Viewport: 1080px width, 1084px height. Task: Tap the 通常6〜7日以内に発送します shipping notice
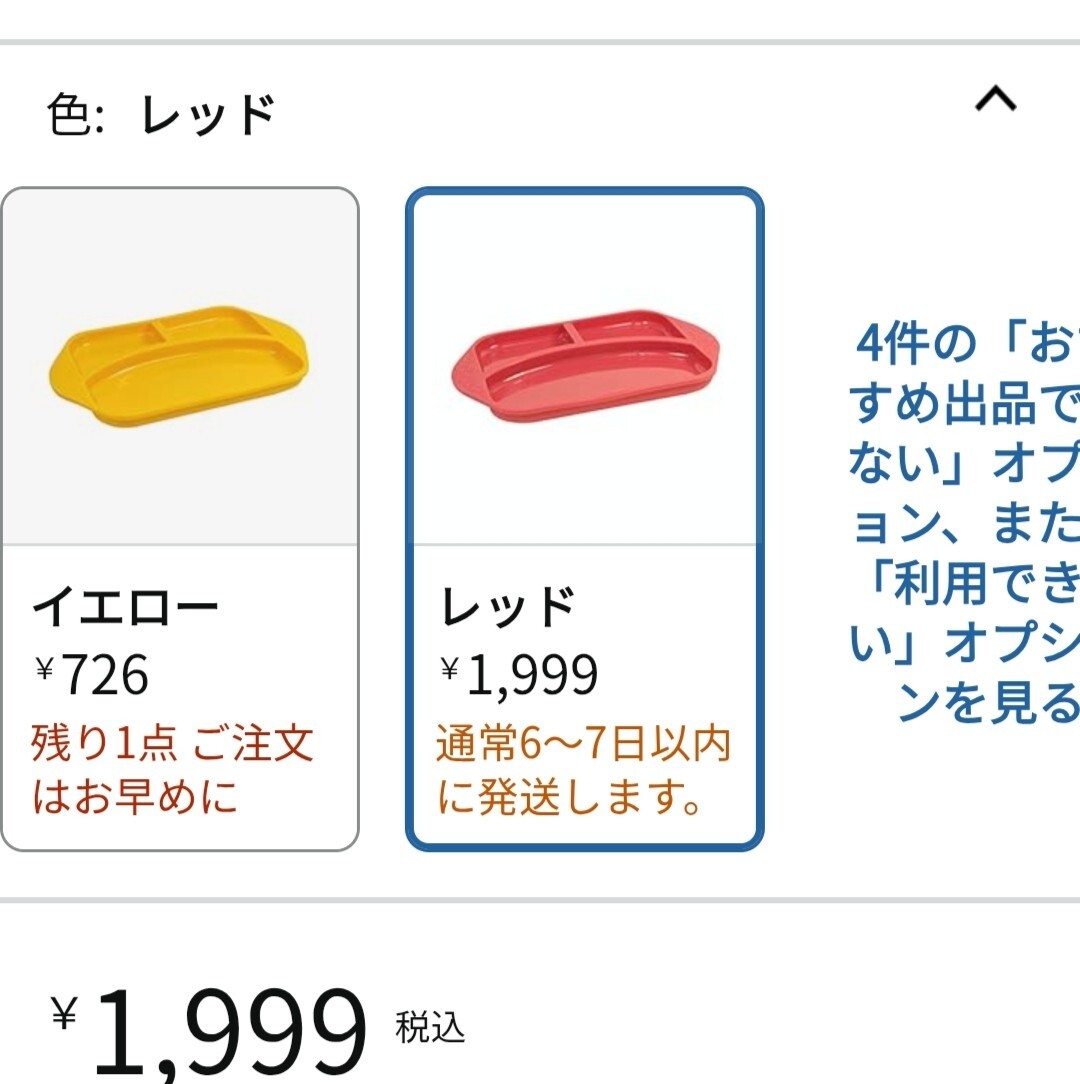tap(583, 769)
